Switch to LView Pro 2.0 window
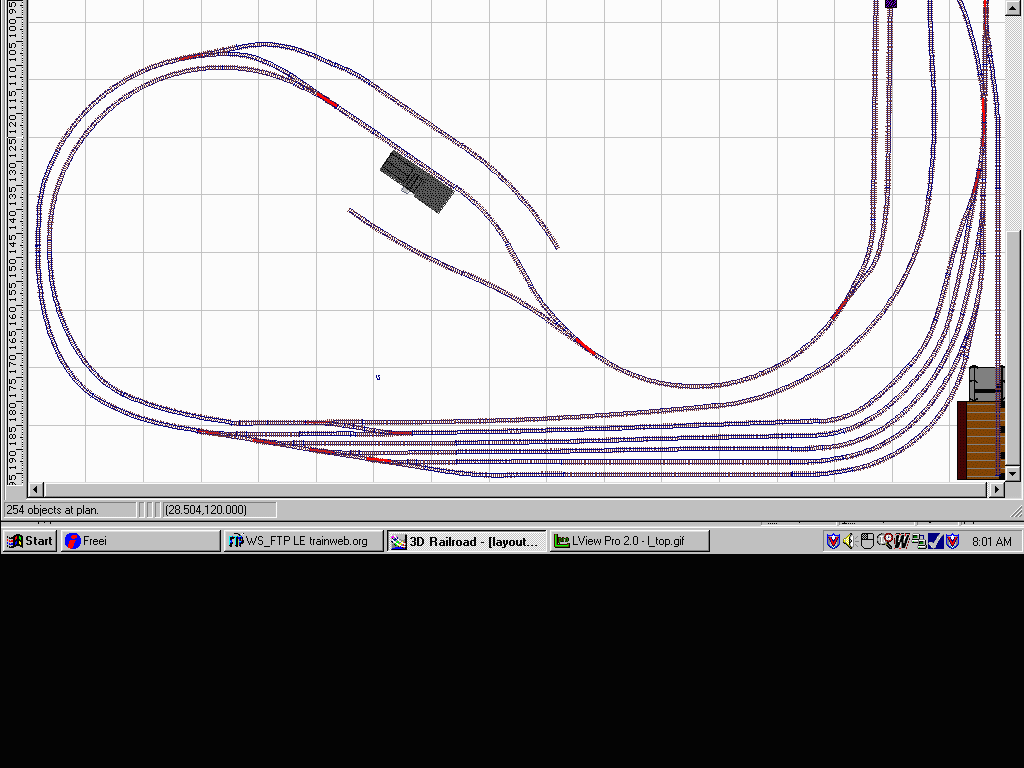Screen dimensions: 1024x768 (630, 541)
